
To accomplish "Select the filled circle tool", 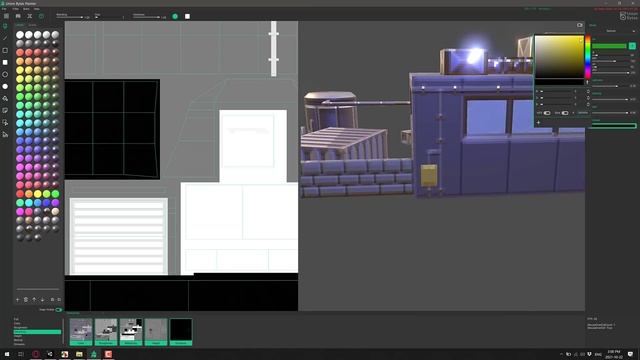I will (5, 86).
